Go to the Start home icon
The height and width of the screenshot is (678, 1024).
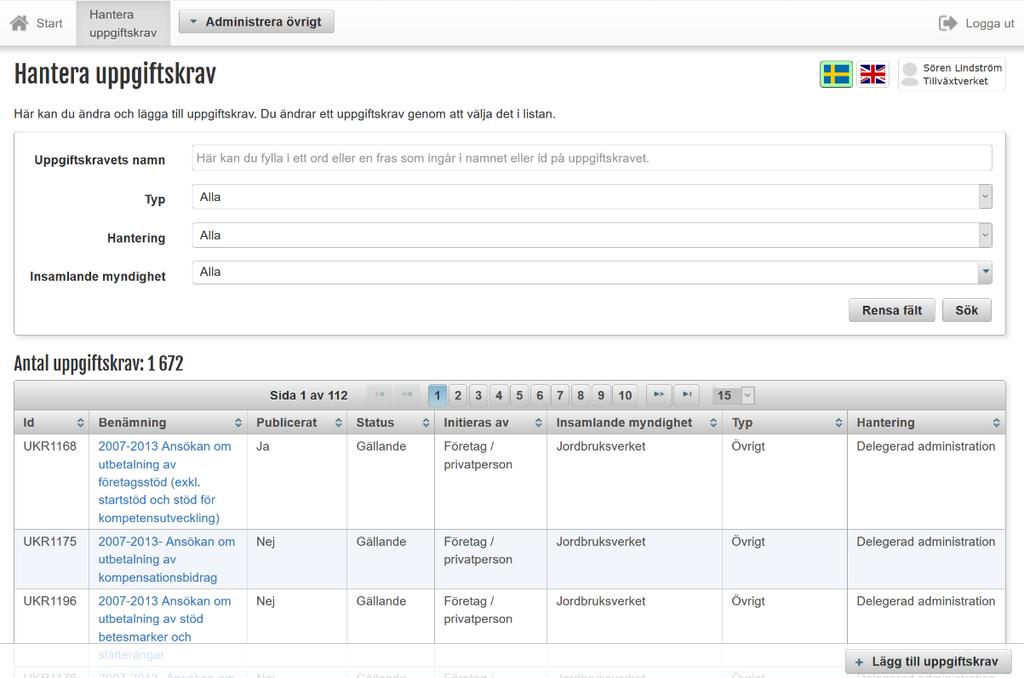point(19,23)
